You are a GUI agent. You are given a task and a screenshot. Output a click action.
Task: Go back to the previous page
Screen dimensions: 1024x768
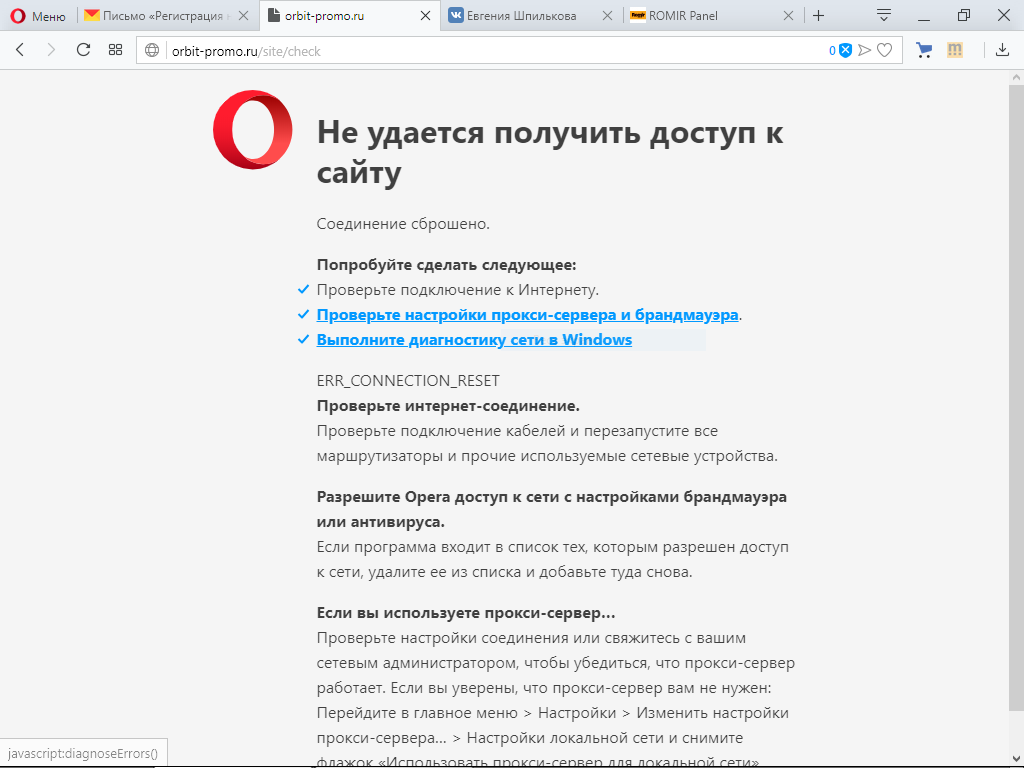click(20, 50)
